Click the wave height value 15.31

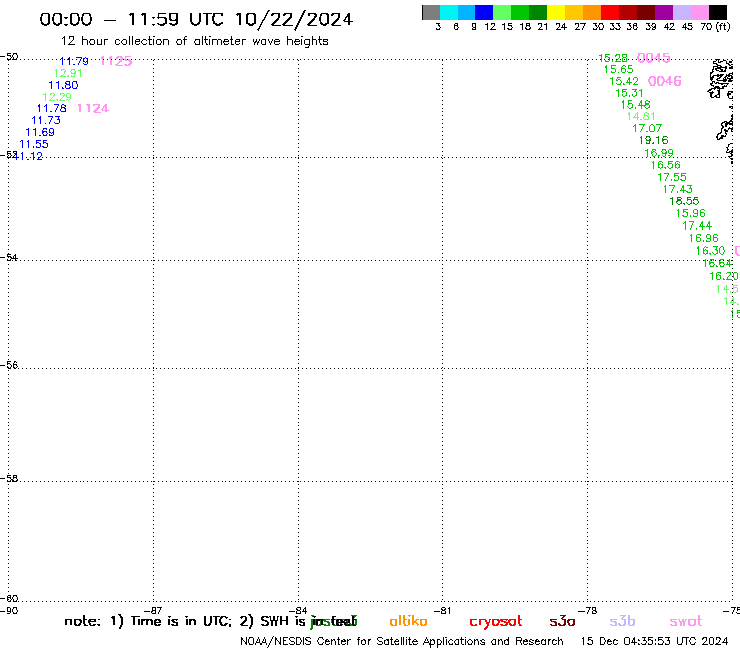630,93
